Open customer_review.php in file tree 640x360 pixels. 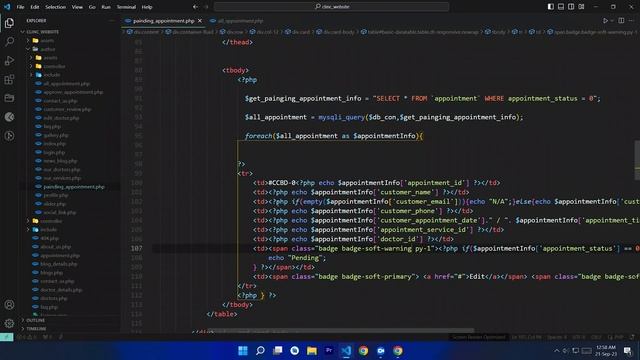click(x=67, y=109)
